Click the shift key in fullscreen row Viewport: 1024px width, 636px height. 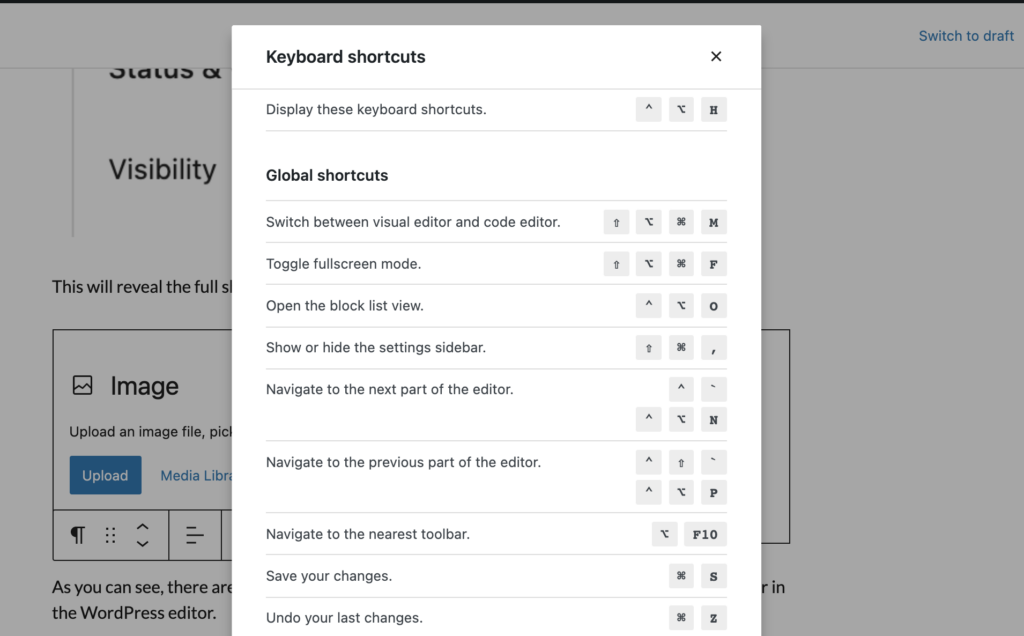[x=616, y=264]
